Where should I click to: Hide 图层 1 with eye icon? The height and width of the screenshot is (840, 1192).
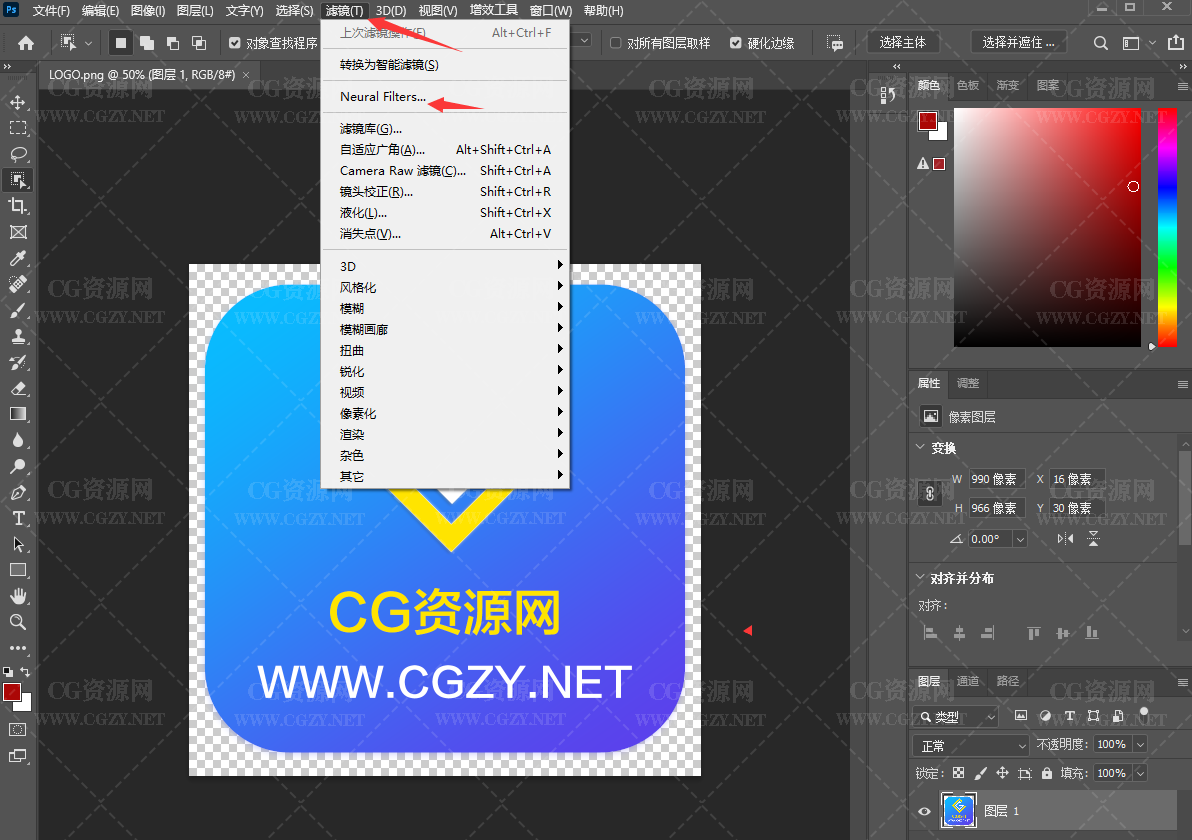pos(924,811)
